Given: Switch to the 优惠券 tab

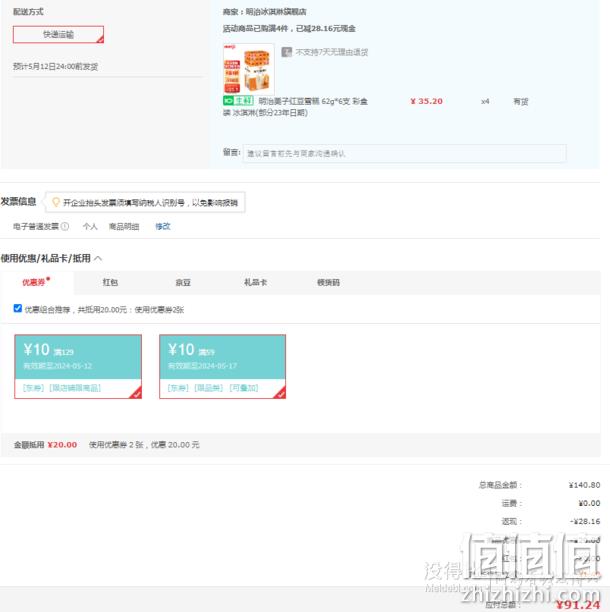Looking at the screenshot, I should click(36, 282).
